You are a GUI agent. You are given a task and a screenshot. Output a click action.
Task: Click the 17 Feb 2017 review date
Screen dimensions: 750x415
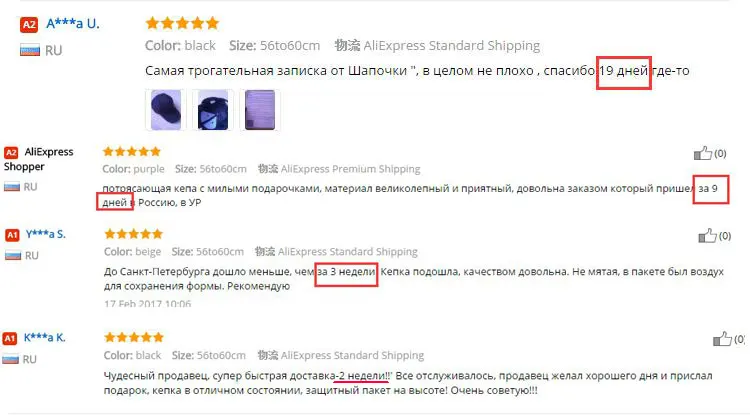[147, 303]
